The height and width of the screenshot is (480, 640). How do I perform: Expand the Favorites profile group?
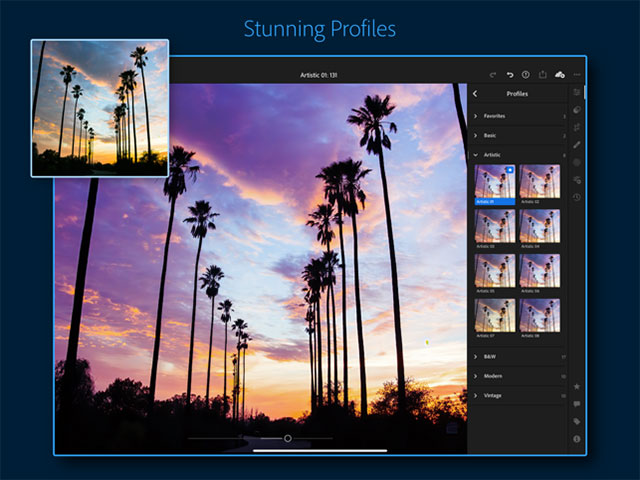493,116
